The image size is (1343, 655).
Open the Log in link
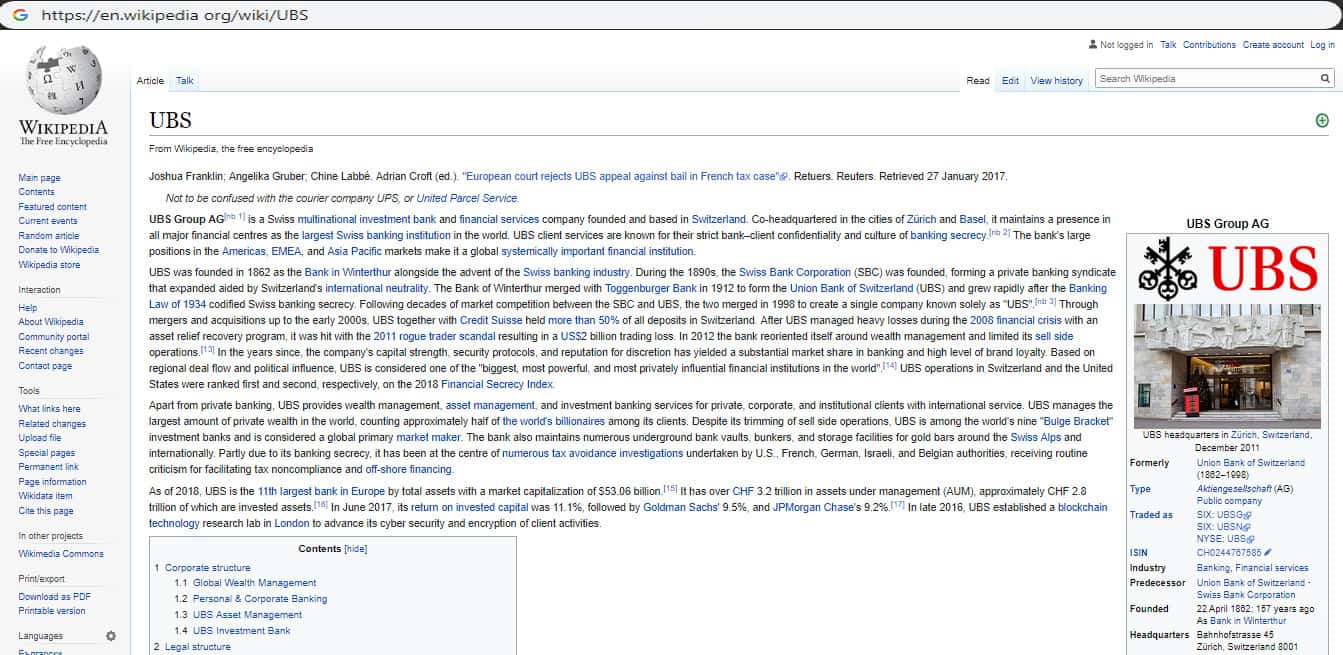pos(1322,45)
